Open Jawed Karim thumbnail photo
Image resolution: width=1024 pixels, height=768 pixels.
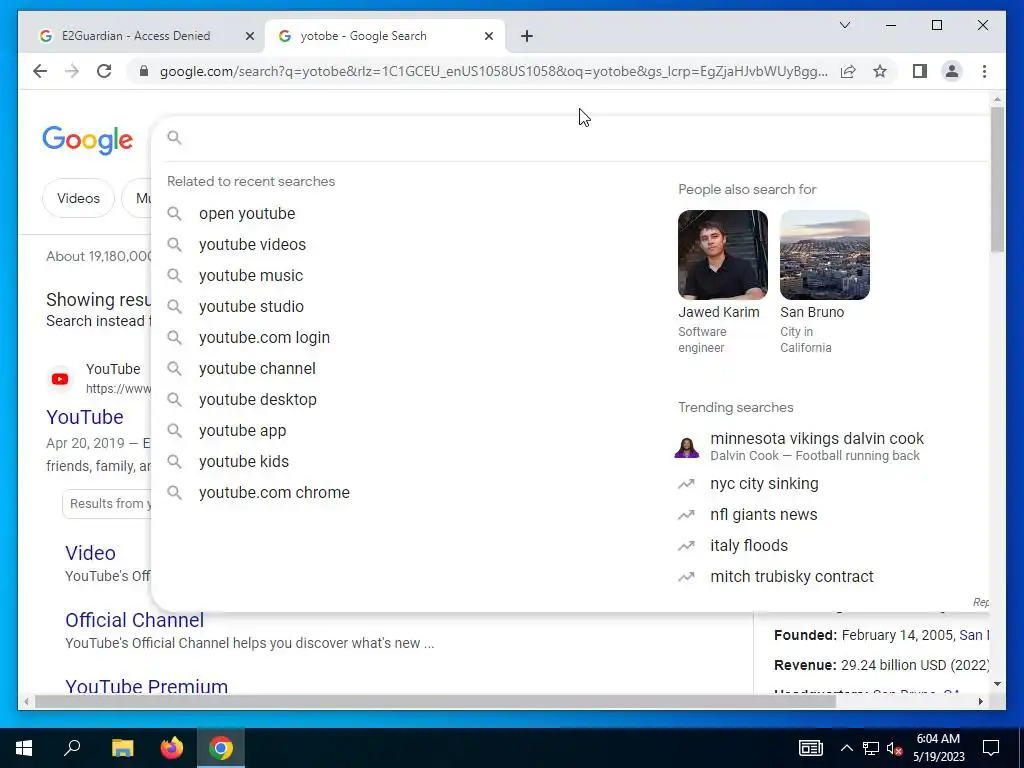click(723, 255)
